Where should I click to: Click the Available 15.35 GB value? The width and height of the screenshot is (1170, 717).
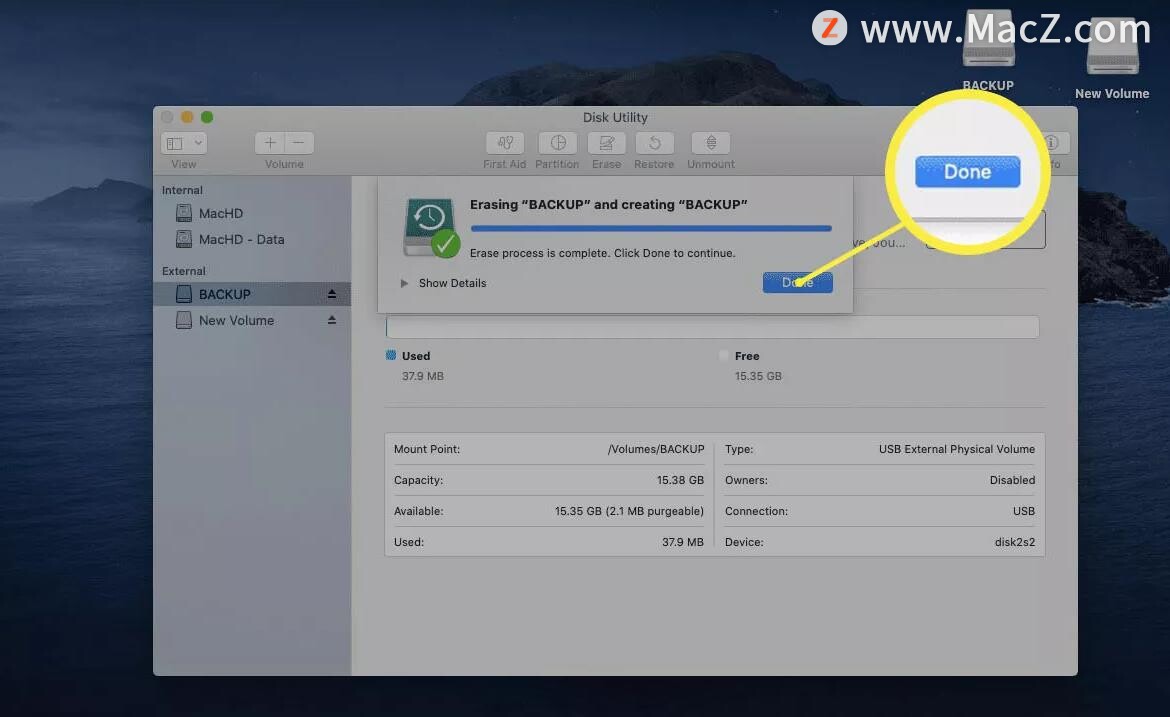click(629, 511)
